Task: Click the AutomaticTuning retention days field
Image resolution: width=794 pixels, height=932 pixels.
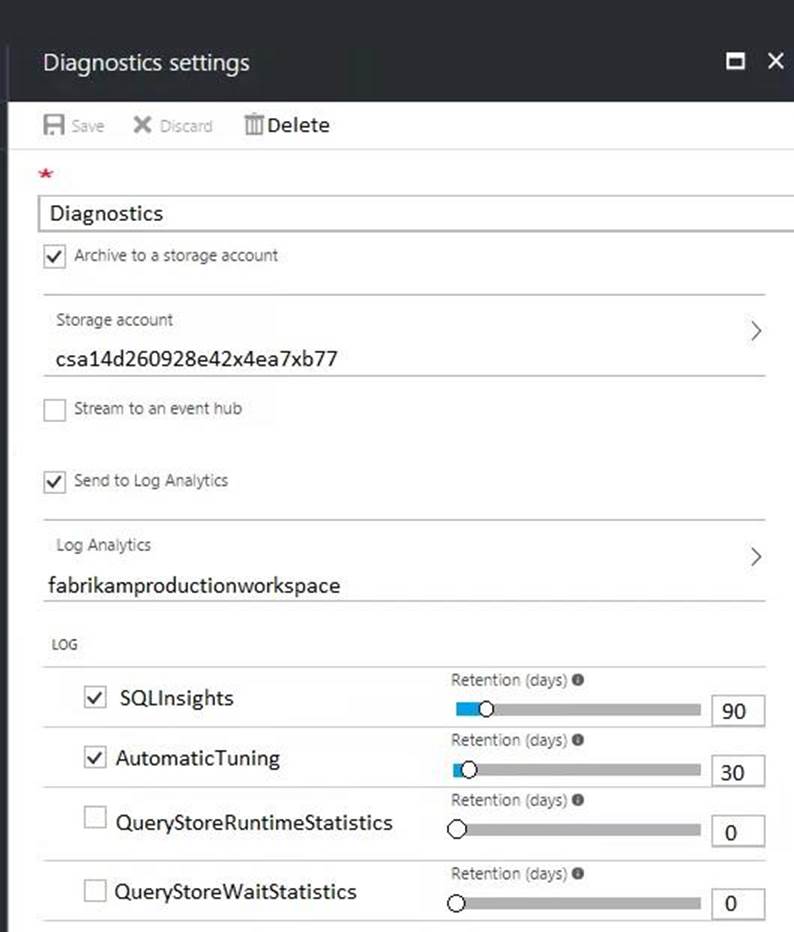Action: click(737, 772)
